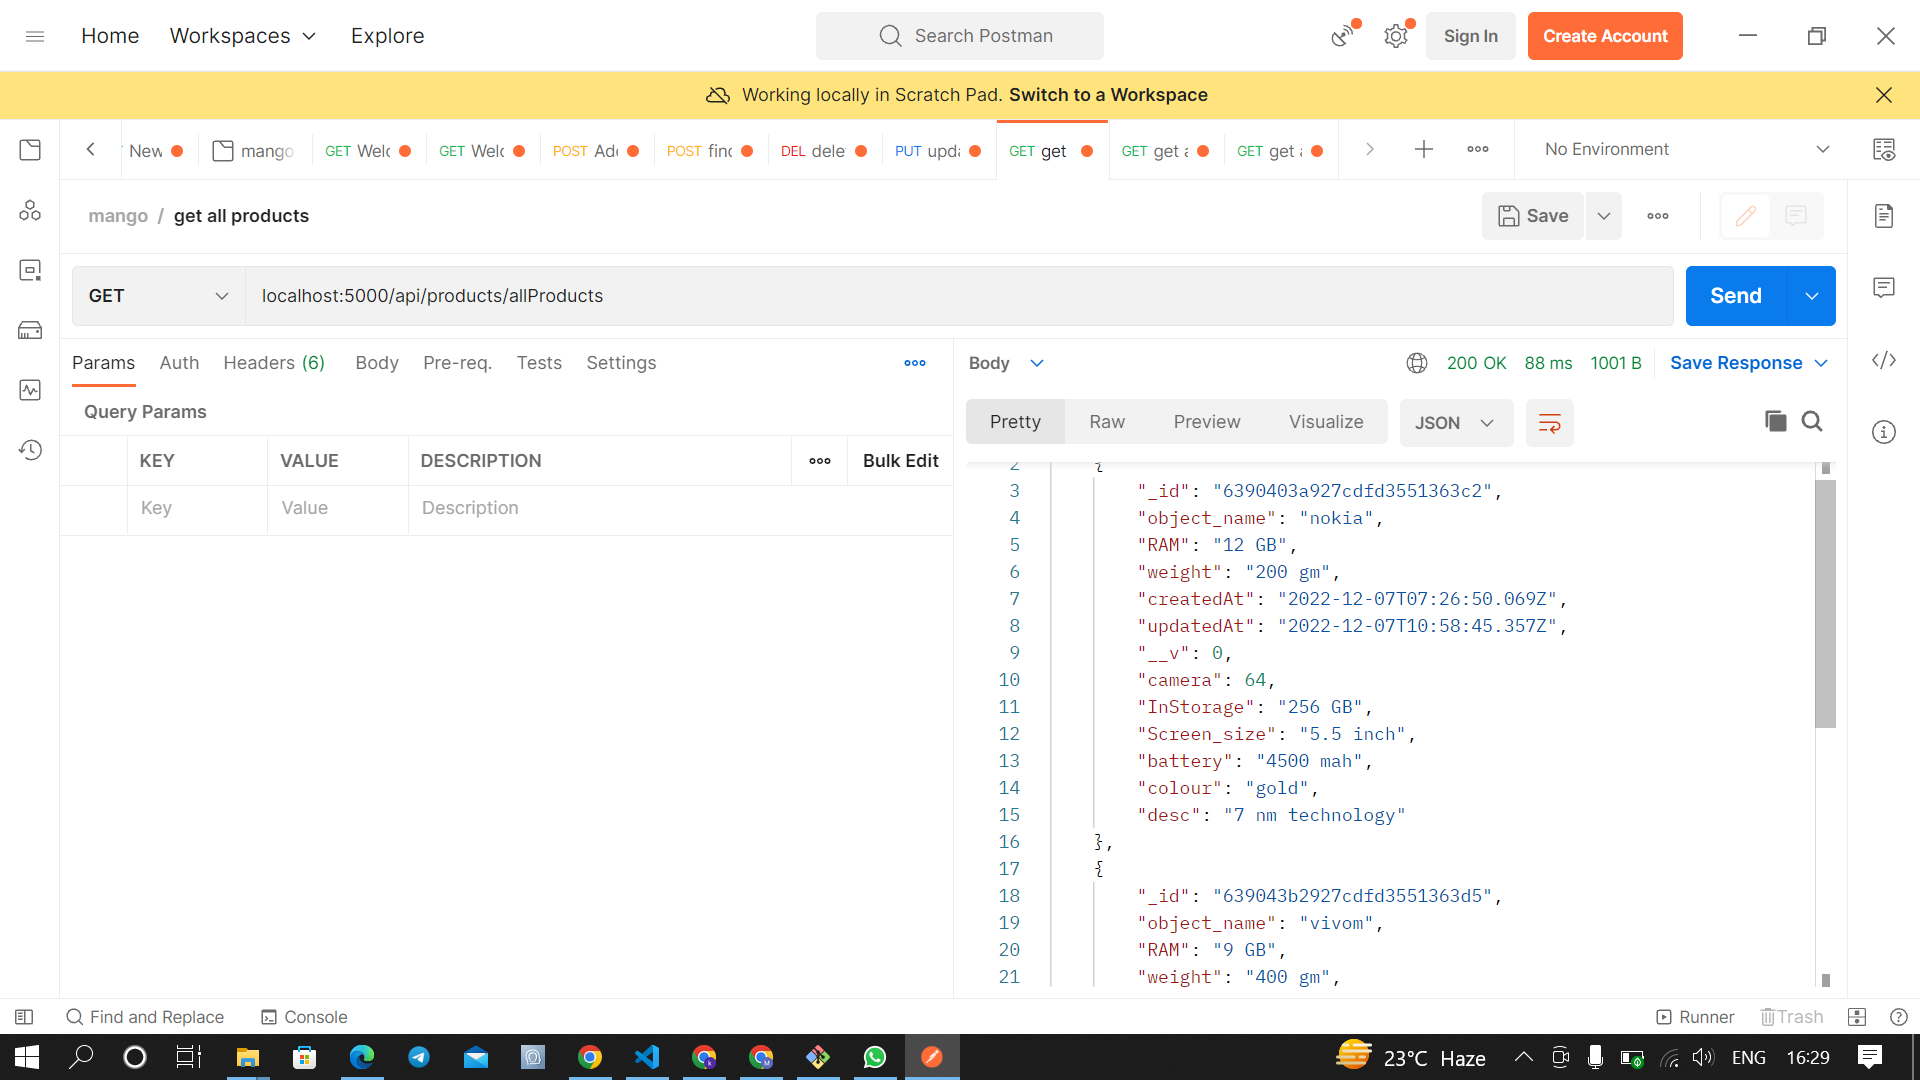Open Mock Servers sidebar icon
The height and width of the screenshot is (1080, 1920).
pyautogui.click(x=30, y=330)
